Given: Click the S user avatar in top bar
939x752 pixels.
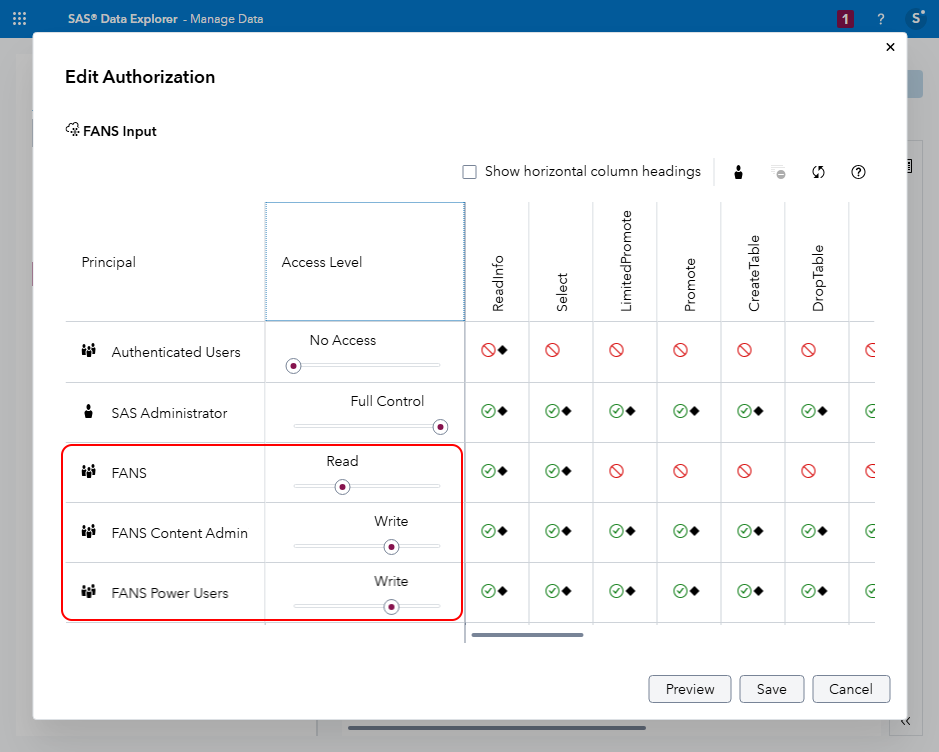Looking at the screenshot, I should pos(916,18).
